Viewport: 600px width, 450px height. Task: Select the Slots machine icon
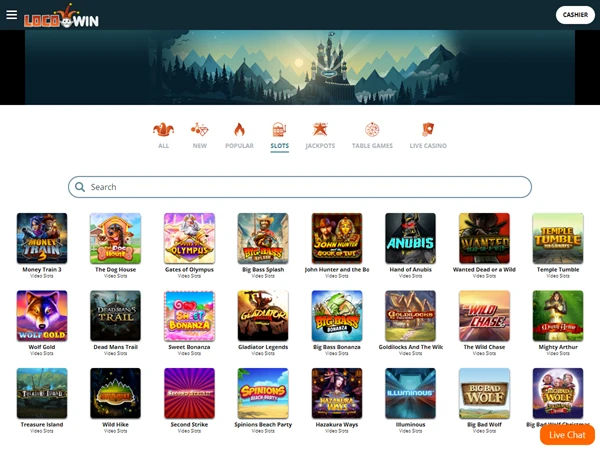coord(280,130)
